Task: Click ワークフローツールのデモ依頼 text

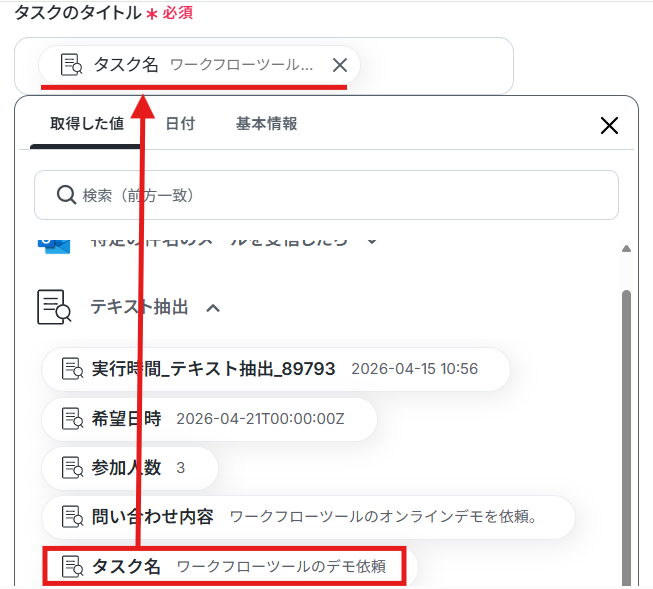Action: pos(282,567)
